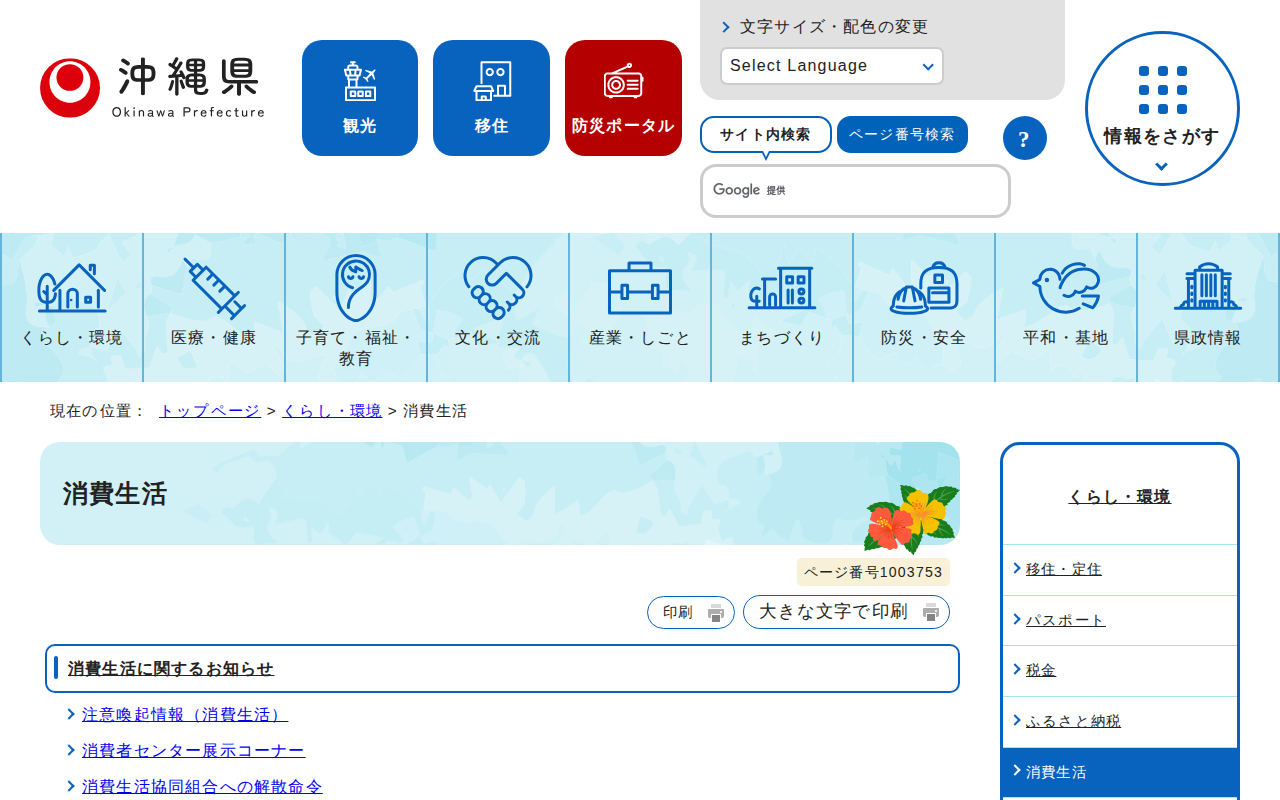Switch to the ページ番号検索 tab
The image size is (1280, 800).
[902, 134]
